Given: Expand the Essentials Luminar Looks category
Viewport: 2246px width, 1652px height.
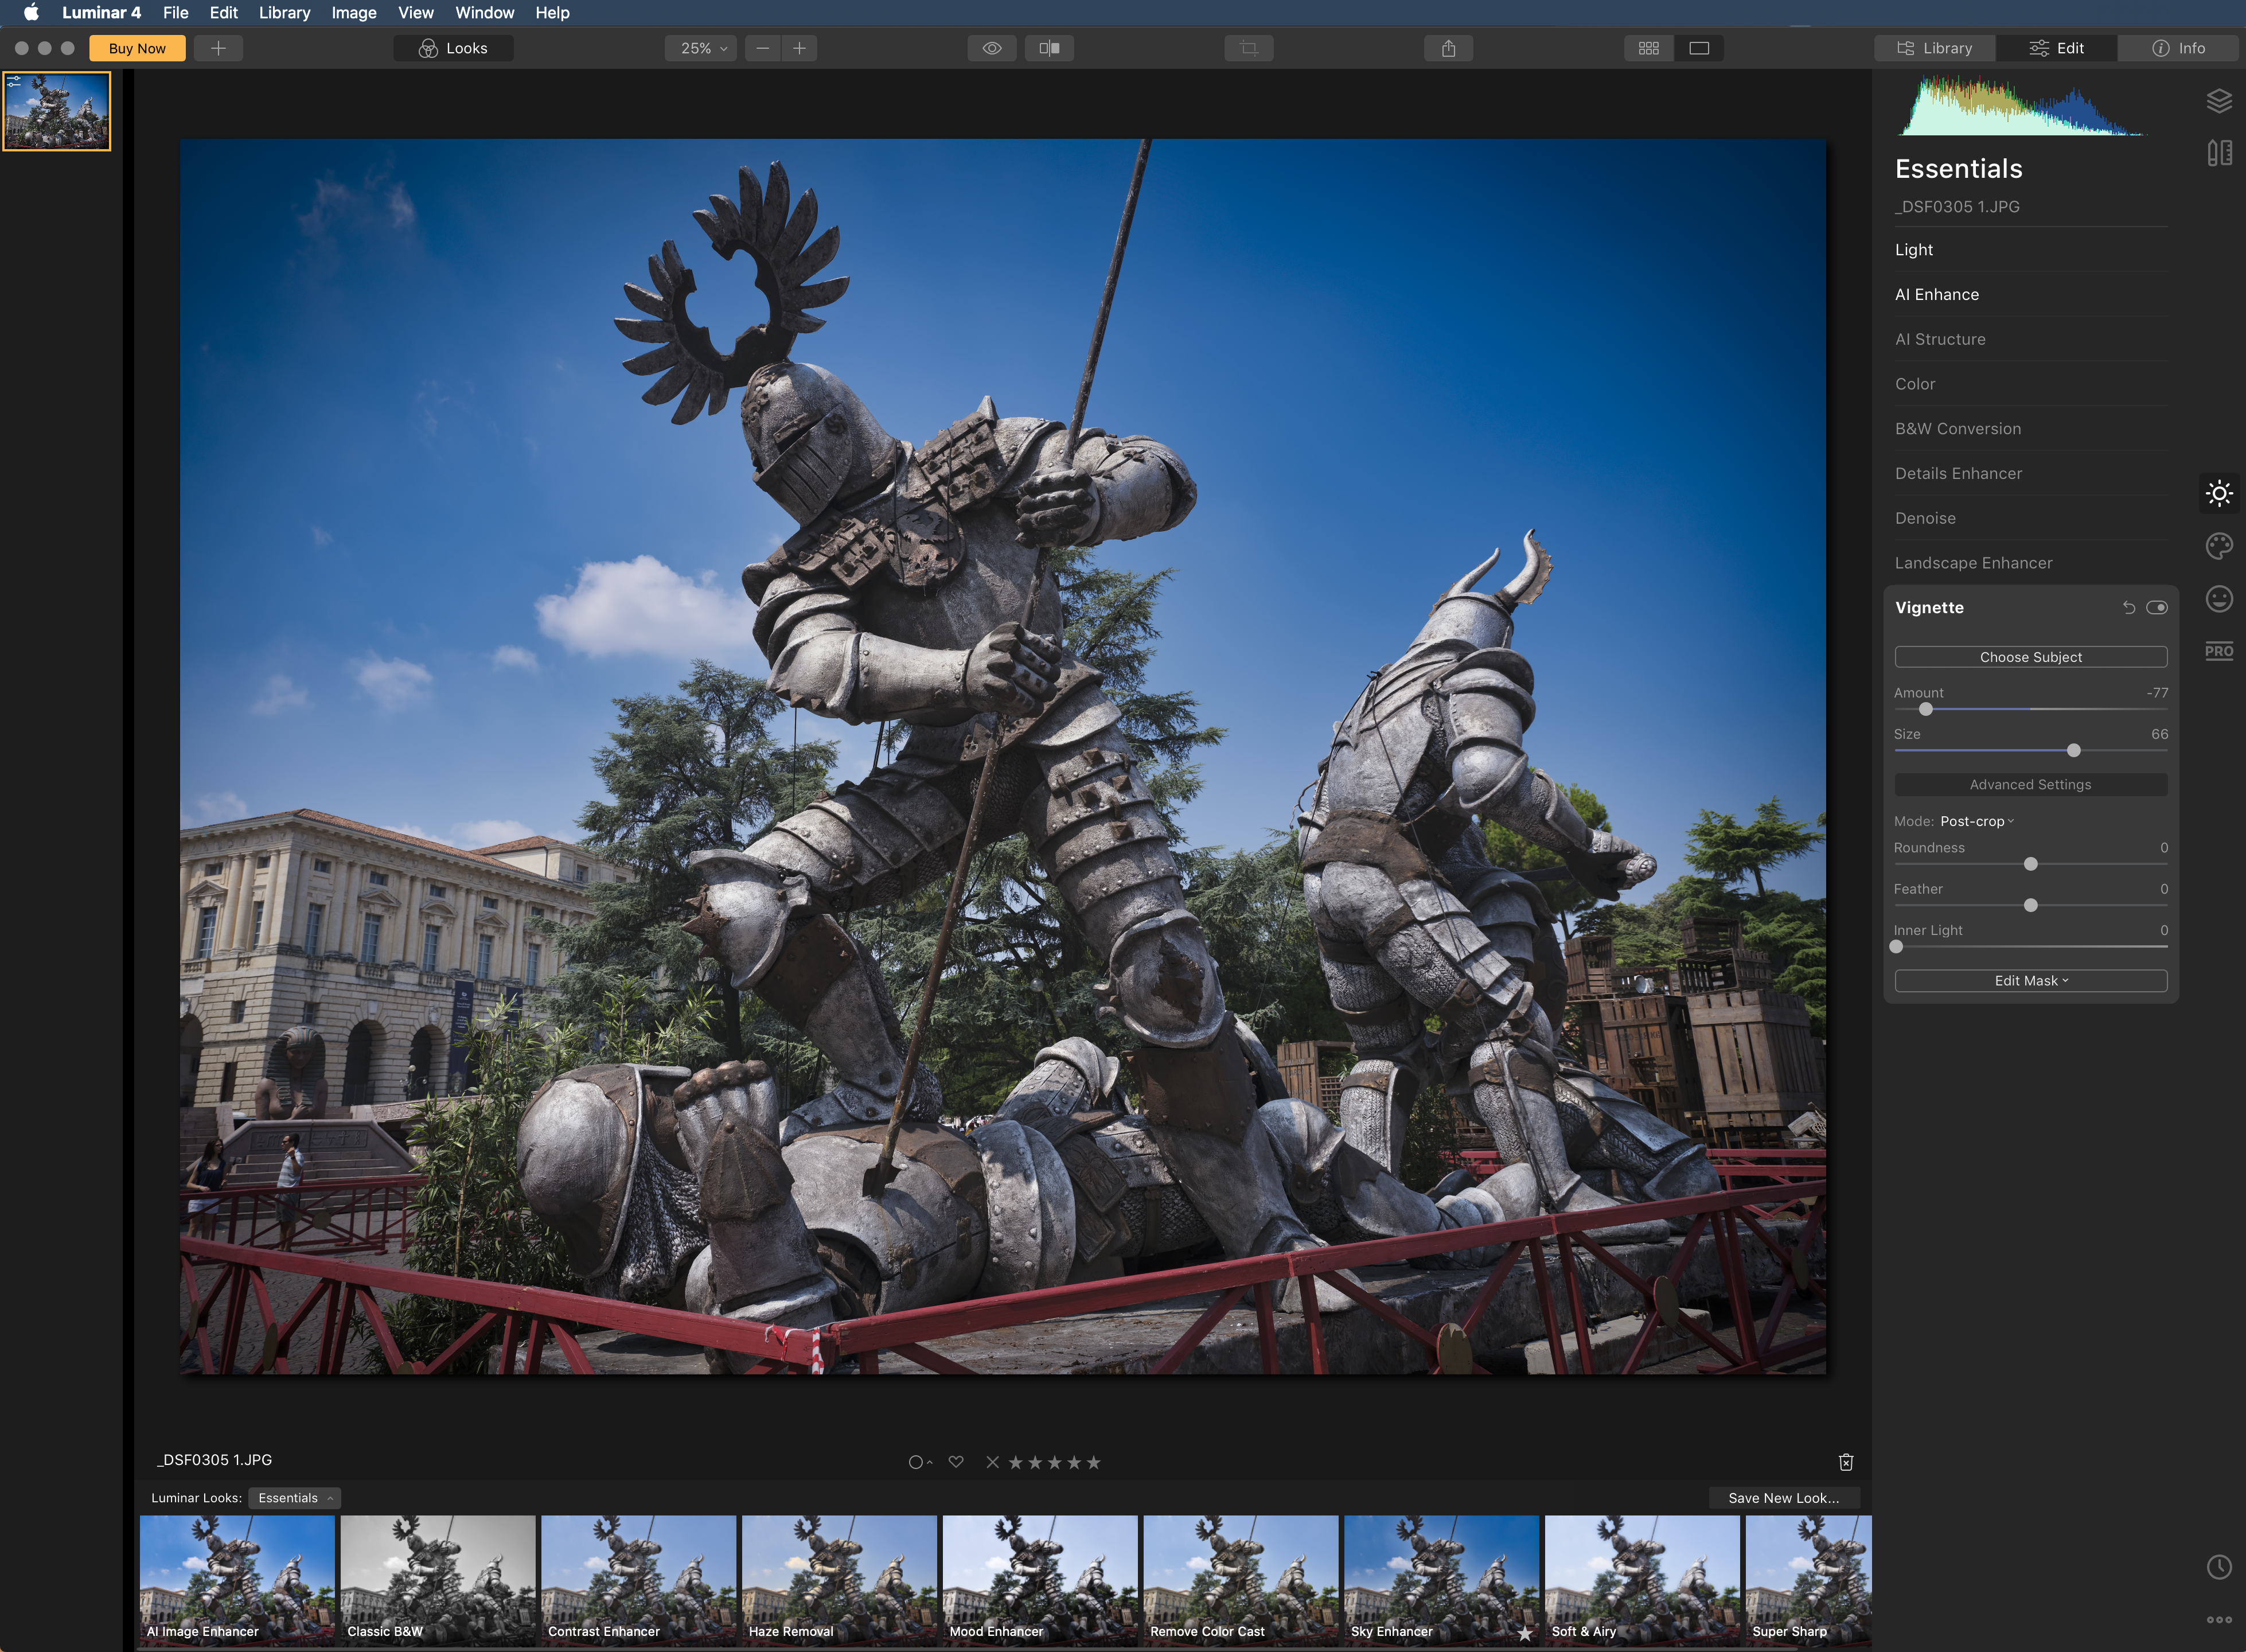Looking at the screenshot, I should click(x=294, y=1498).
